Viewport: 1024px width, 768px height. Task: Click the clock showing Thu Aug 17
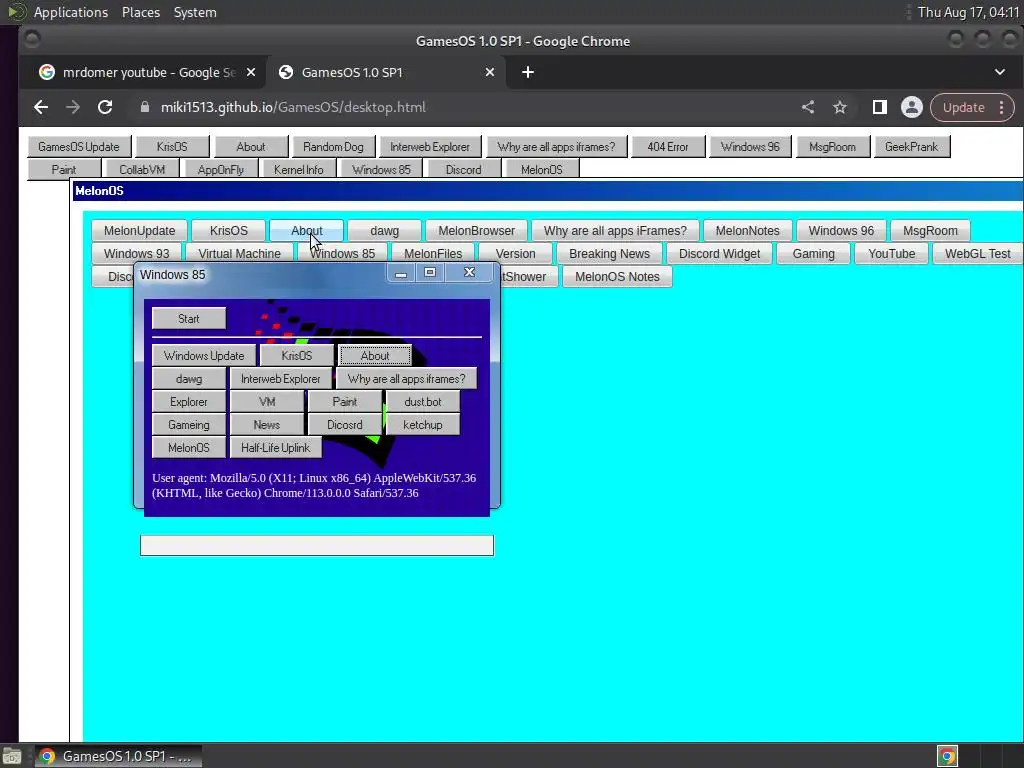[968, 12]
